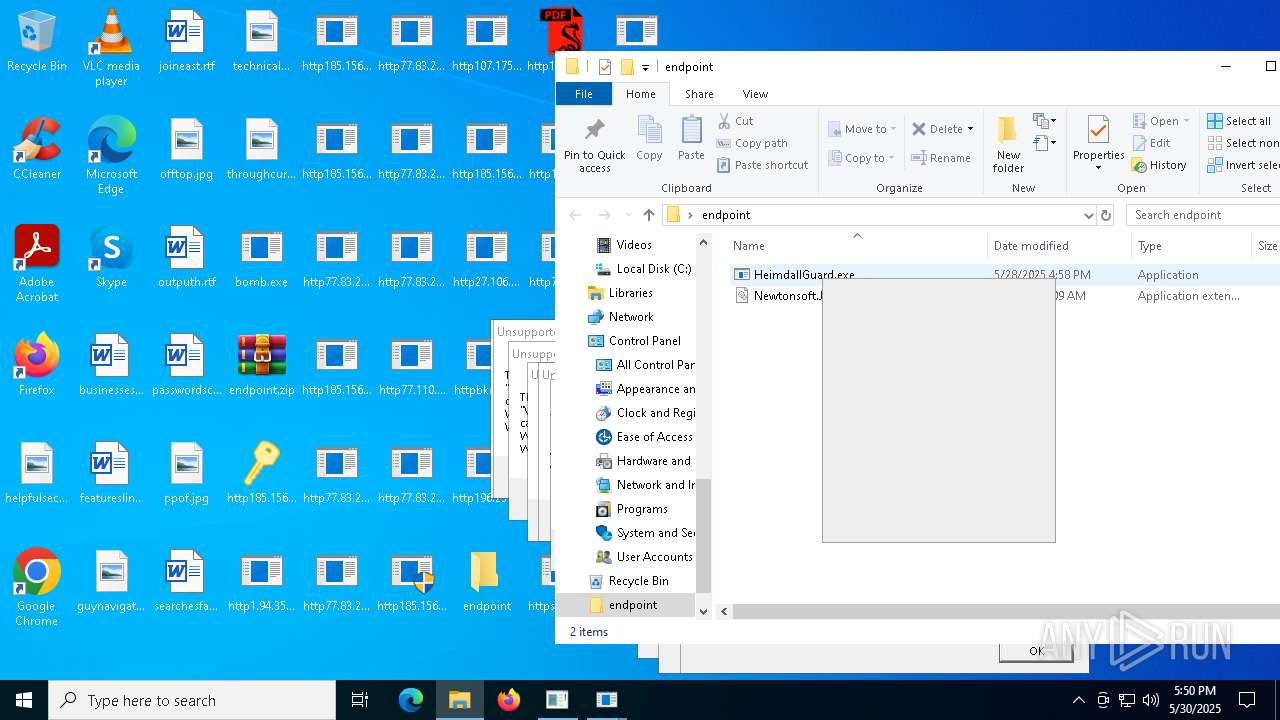Select Ease of Access tree item

coord(654,437)
